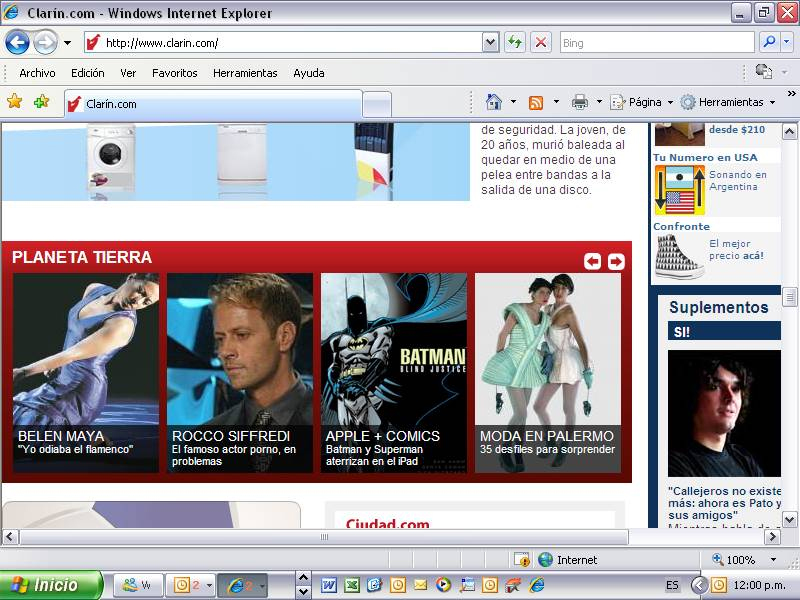
Task: Click in the Bing search box
Action: point(657,43)
